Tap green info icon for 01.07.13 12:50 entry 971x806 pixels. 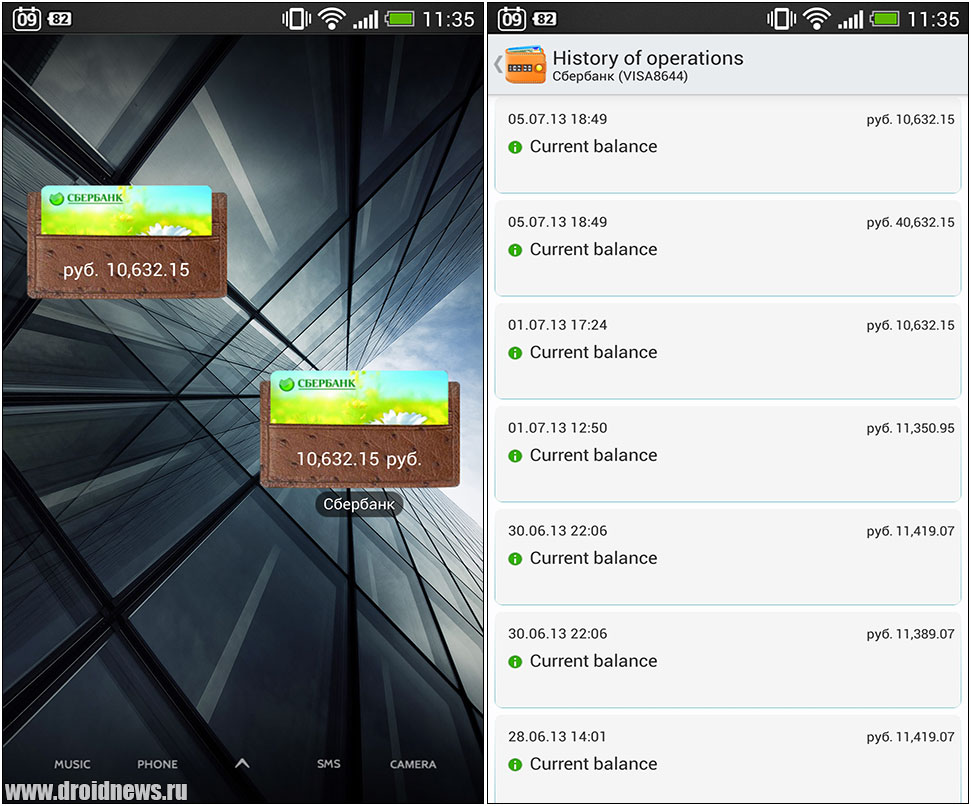(x=515, y=456)
